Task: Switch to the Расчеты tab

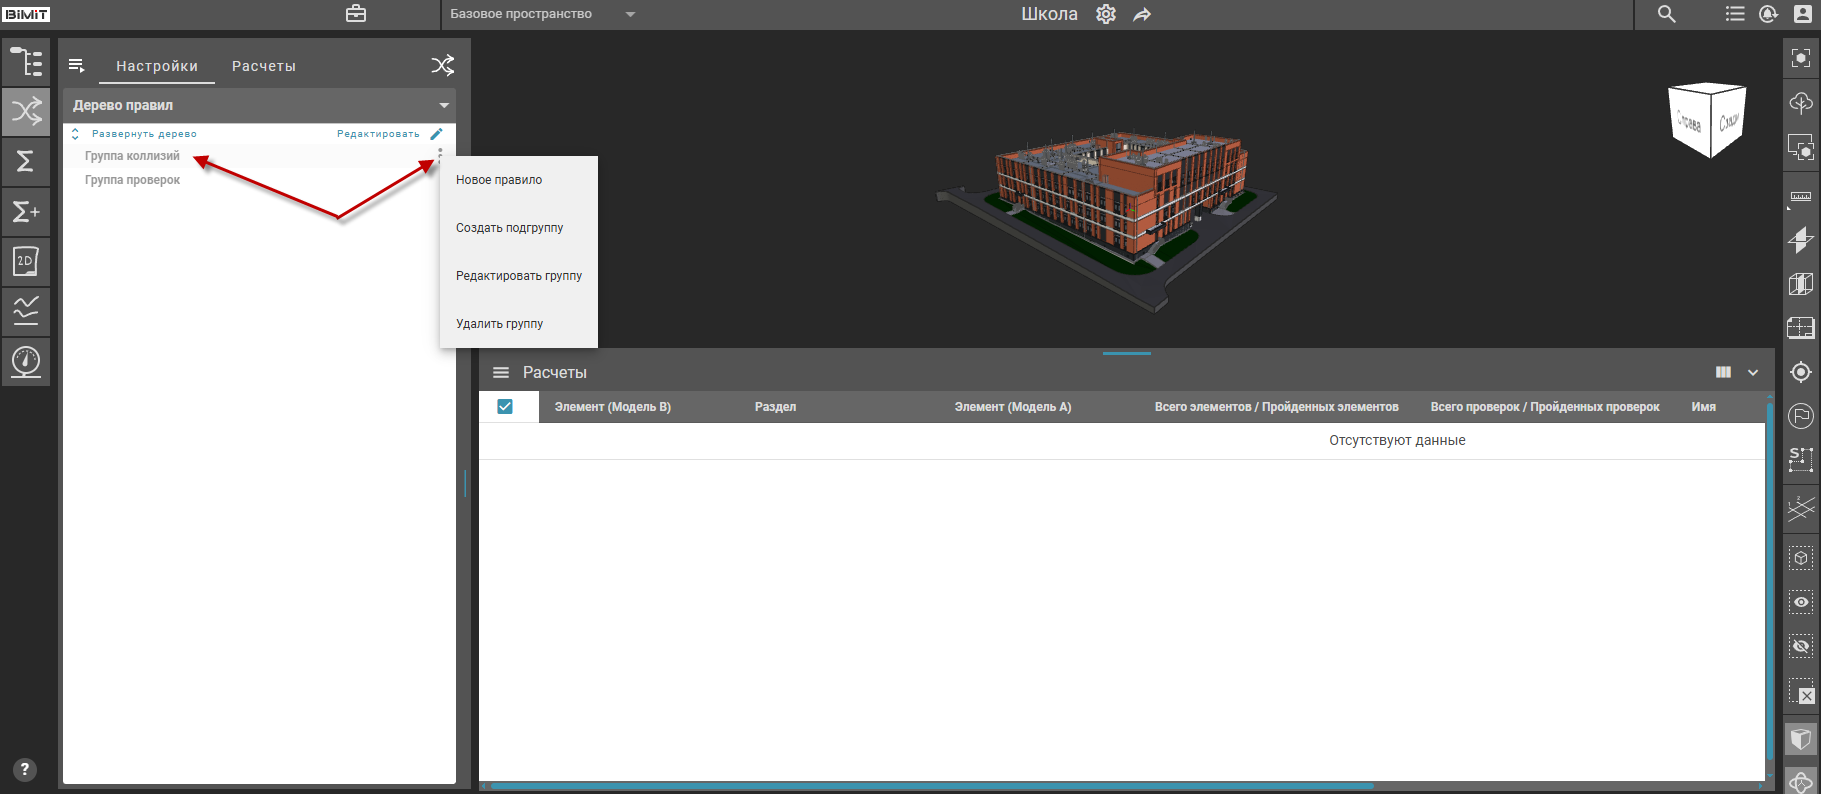Action: click(264, 66)
